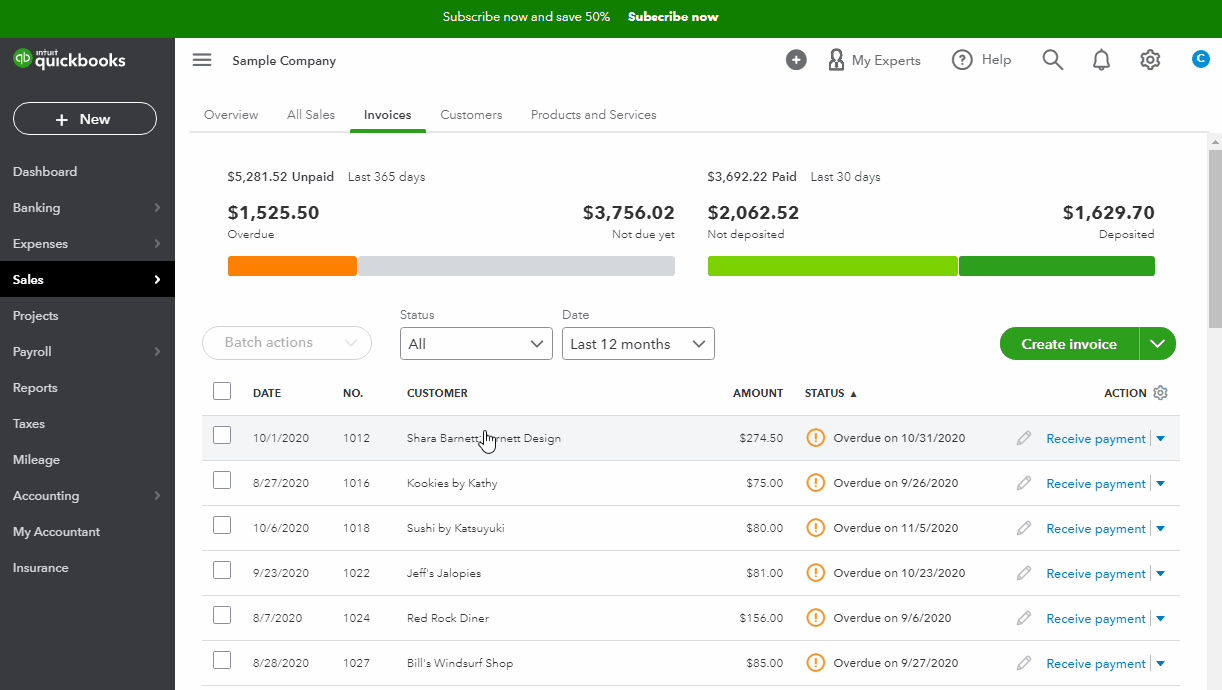Edit invoice 1016 with pencil icon
The height and width of the screenshot is (690, 1222).
[1023, 483]
